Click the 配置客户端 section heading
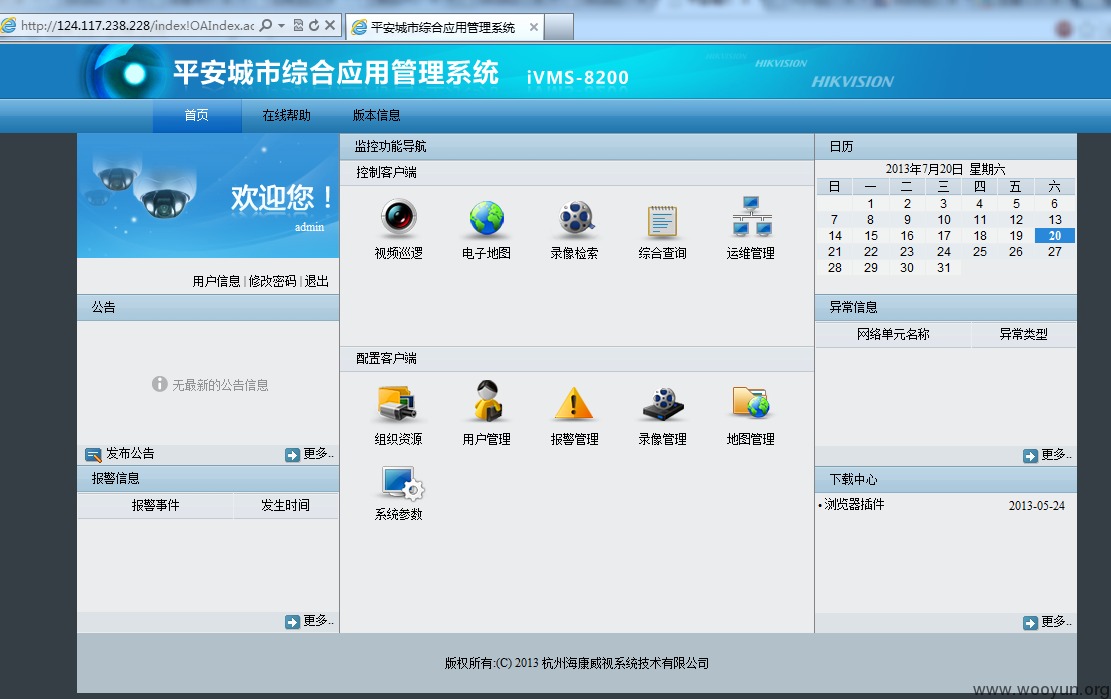The height and width of the screenshot is (699, 1111). pyautogui.click(x=386, y=359)
